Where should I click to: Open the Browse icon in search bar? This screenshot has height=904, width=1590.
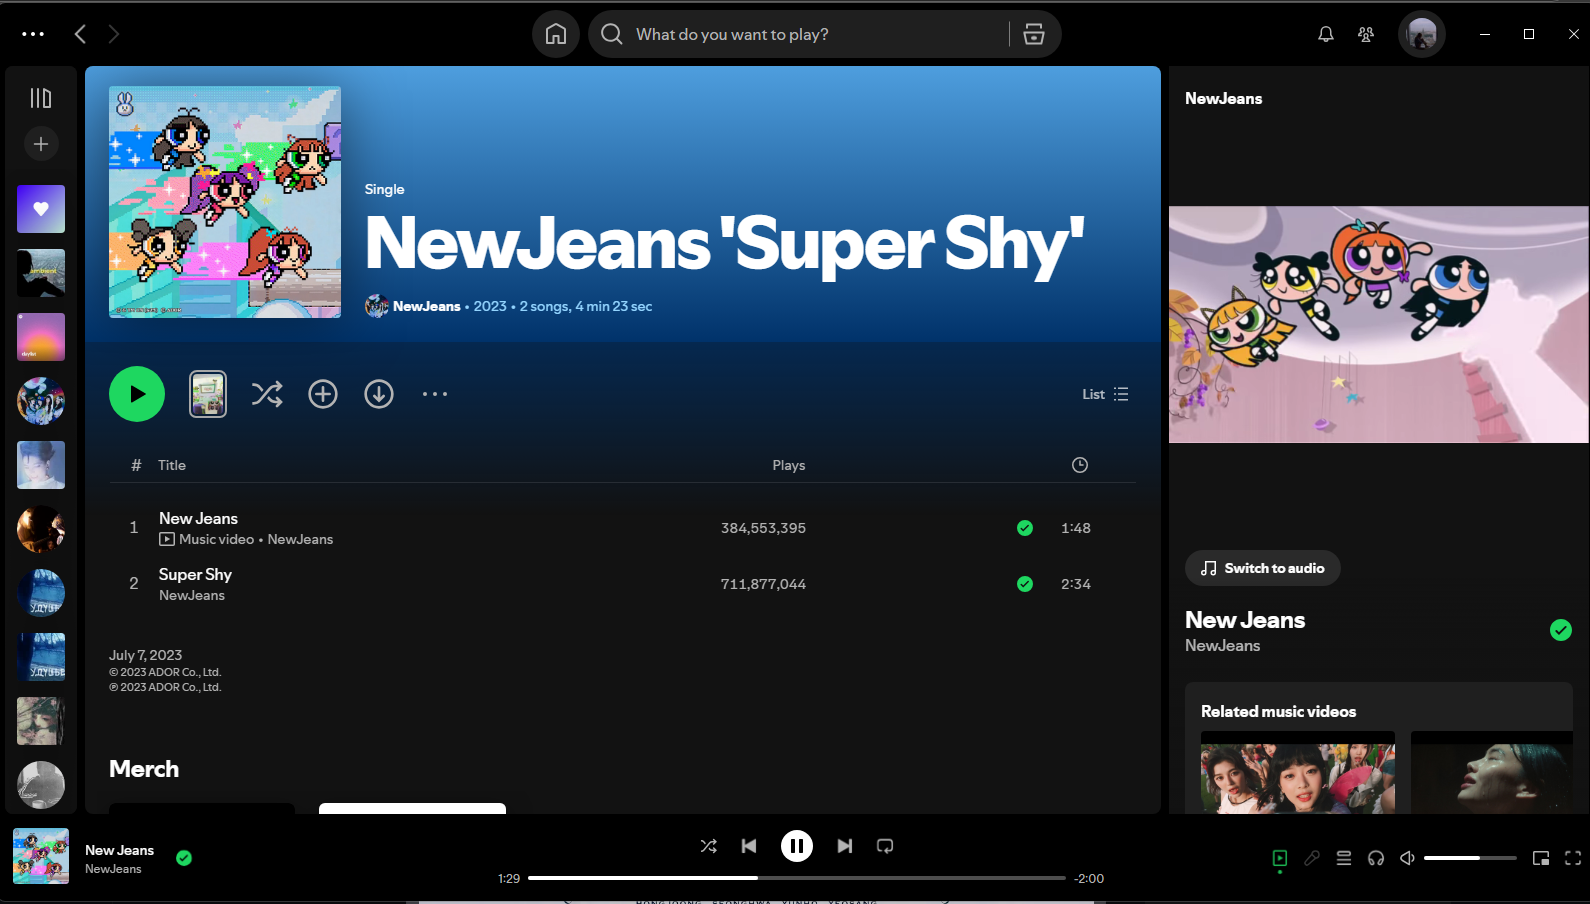pos(1034,34)
